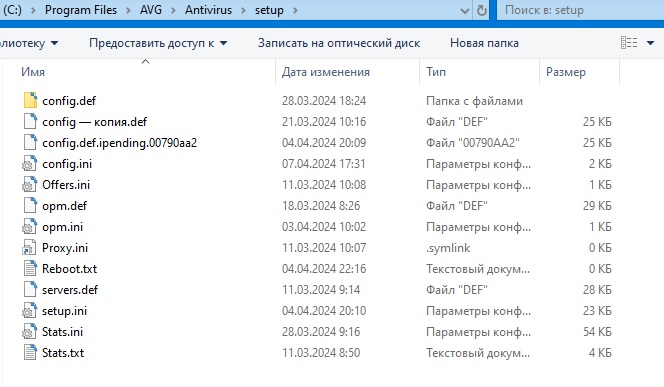Select the config — копия.def file icon

30,122
